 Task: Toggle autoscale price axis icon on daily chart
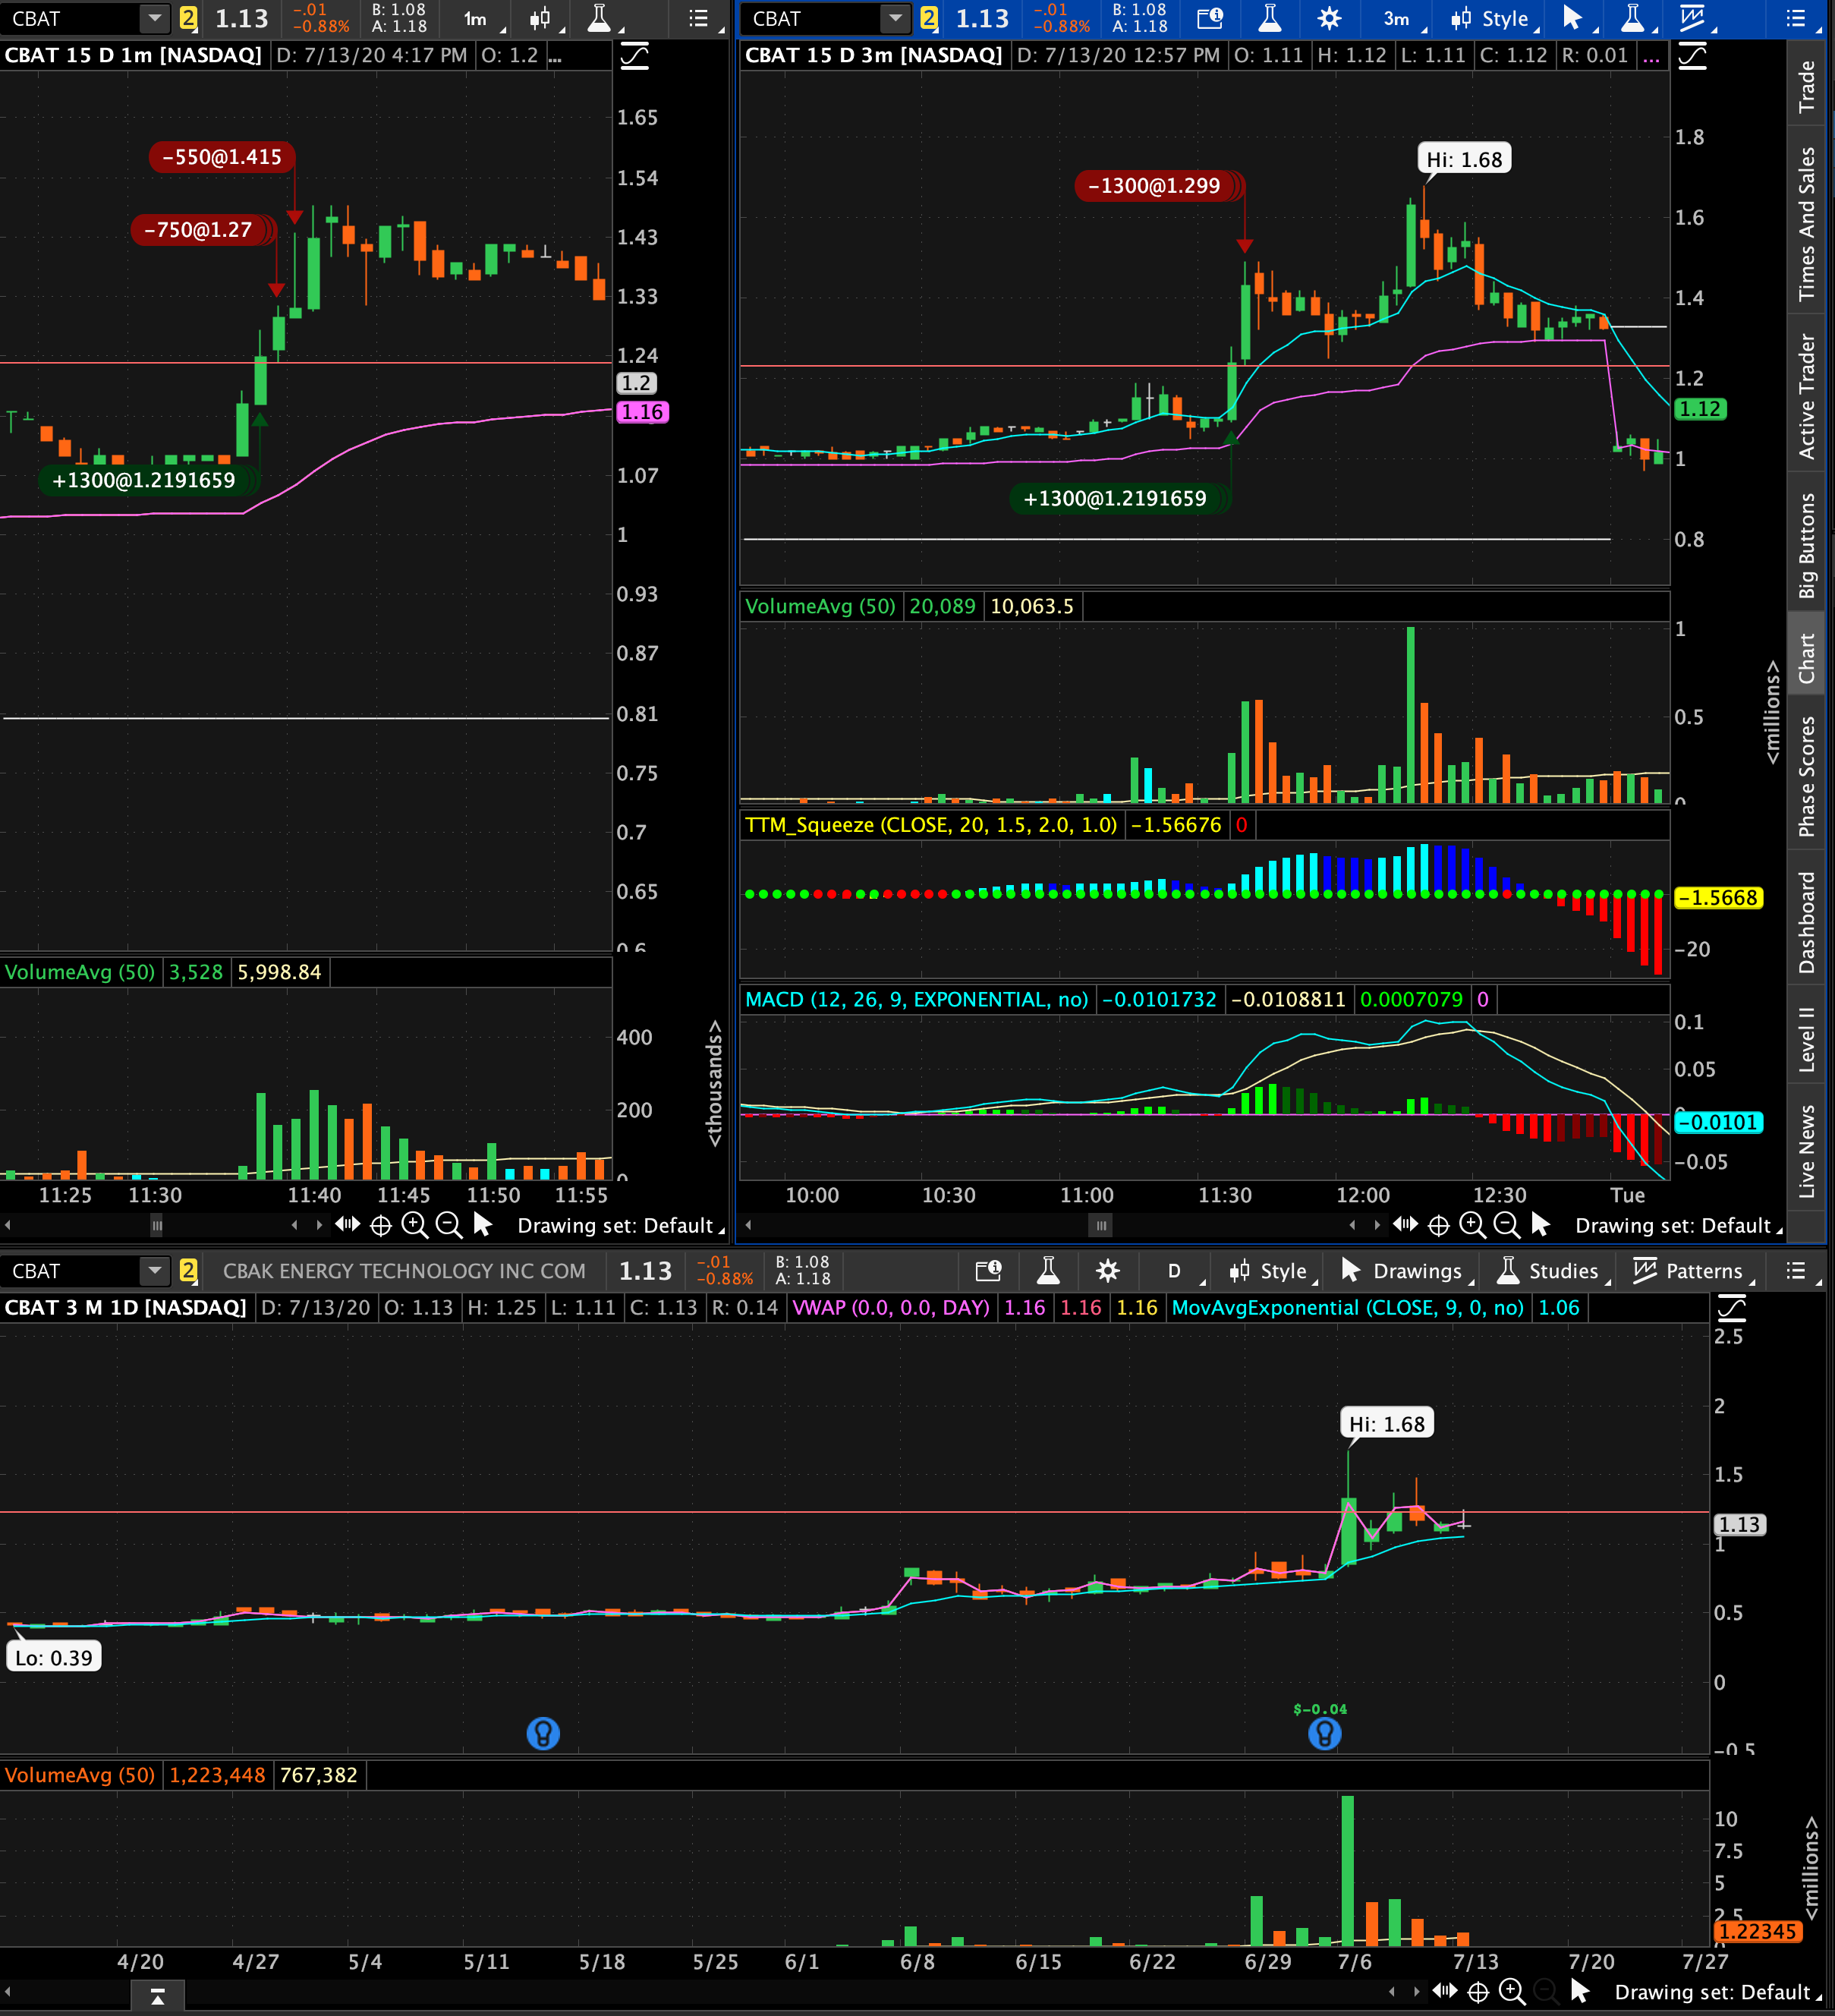click(1731, 1308)
